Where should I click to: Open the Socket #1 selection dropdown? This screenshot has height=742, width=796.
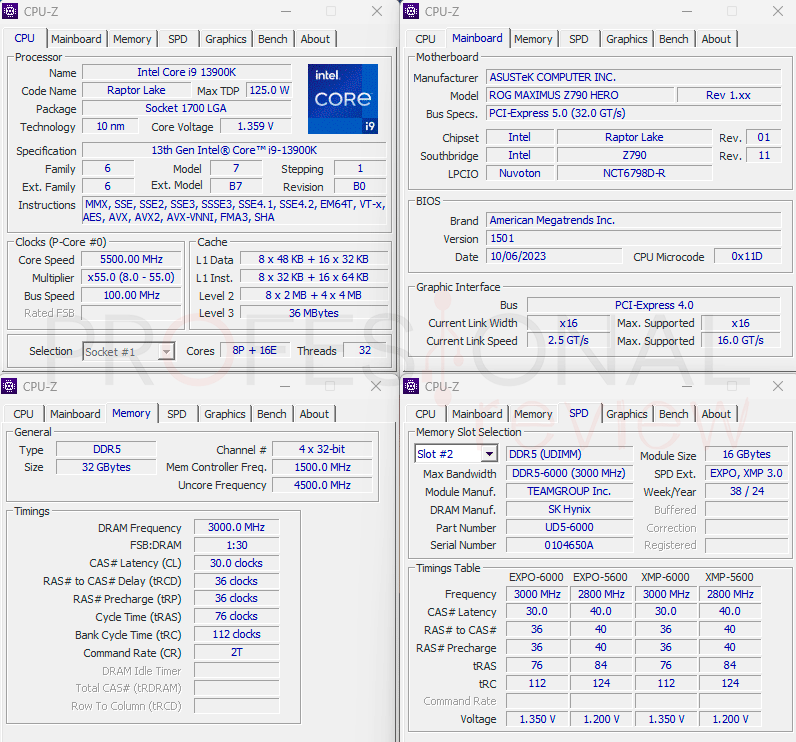point(166,351)
